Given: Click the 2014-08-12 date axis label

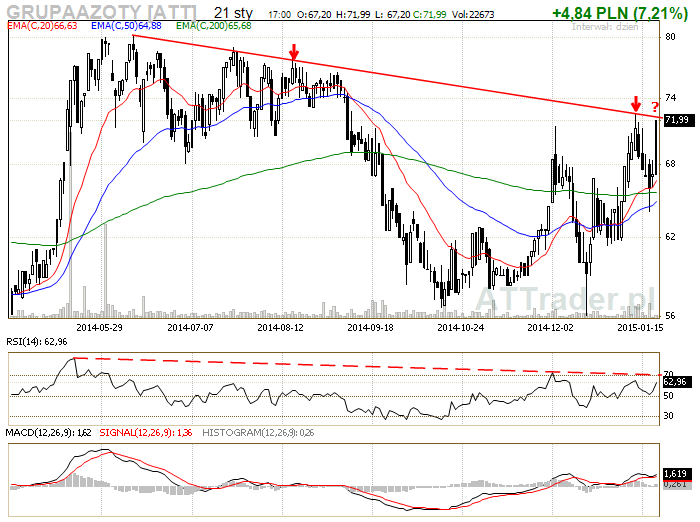Looking at the screenshot, I should coord(280,327).
